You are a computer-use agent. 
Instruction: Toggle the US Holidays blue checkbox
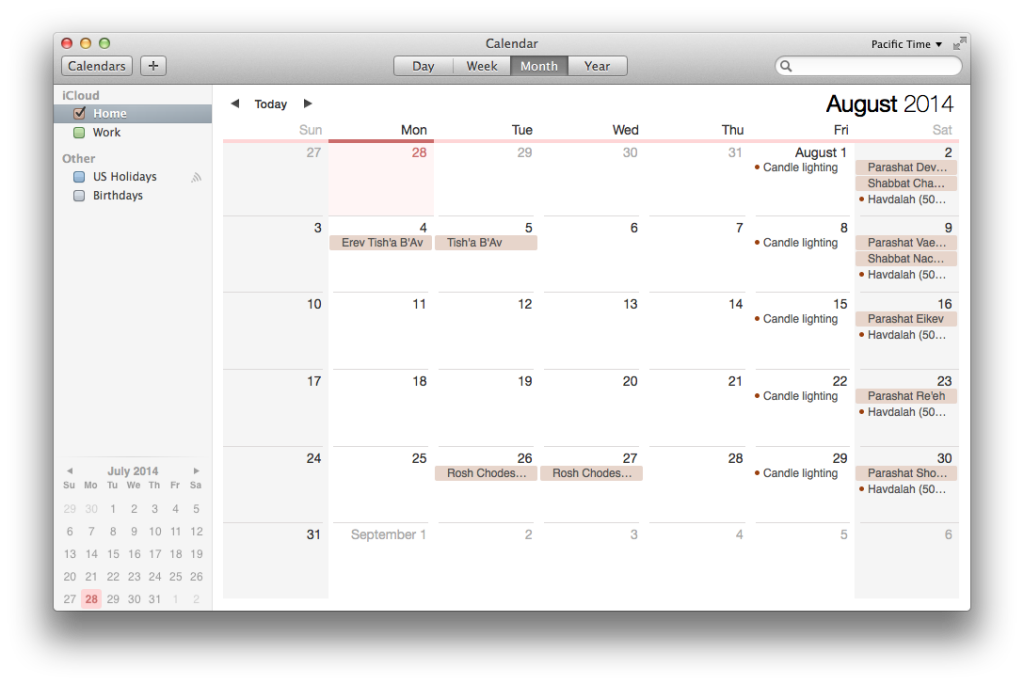click(x=79, y=177)
